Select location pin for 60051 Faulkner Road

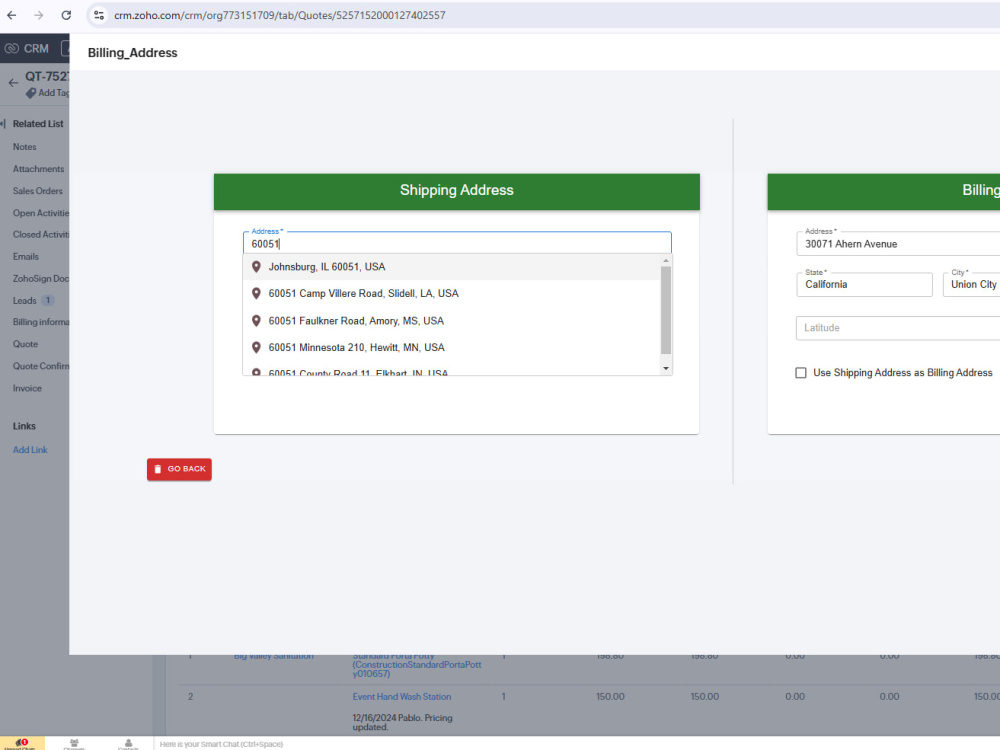point(256,321)
